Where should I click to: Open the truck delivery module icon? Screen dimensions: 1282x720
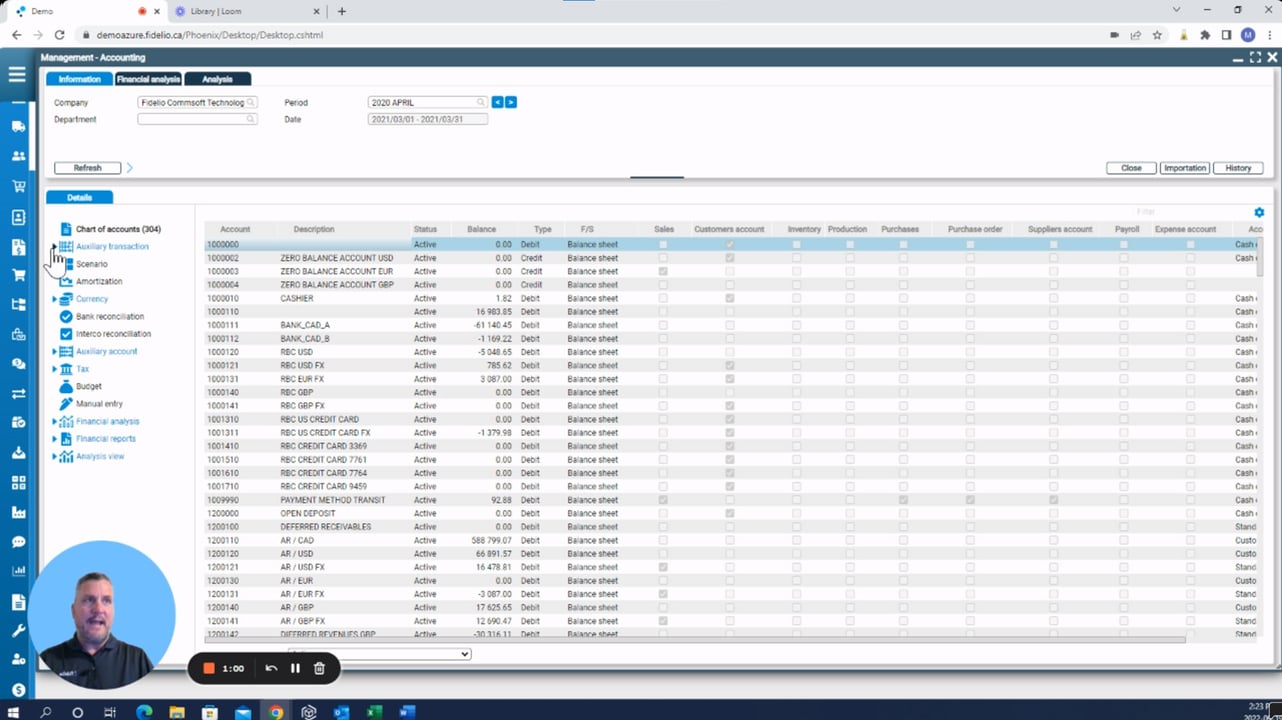pyautogui.click(x=18, y=127)
